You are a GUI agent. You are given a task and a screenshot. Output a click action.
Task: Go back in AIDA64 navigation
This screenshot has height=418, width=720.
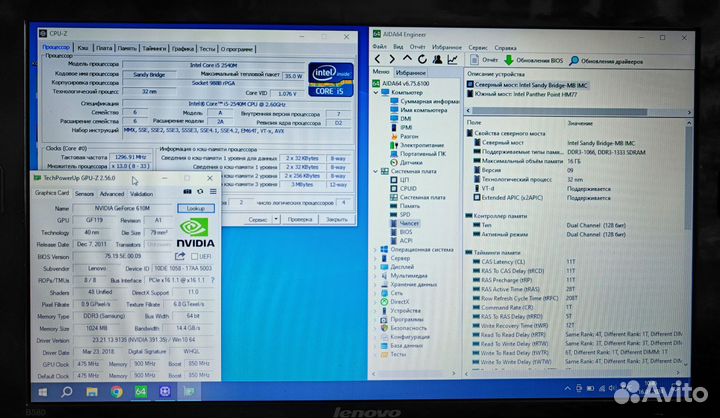pyautogui.click(x=377, y=59)
